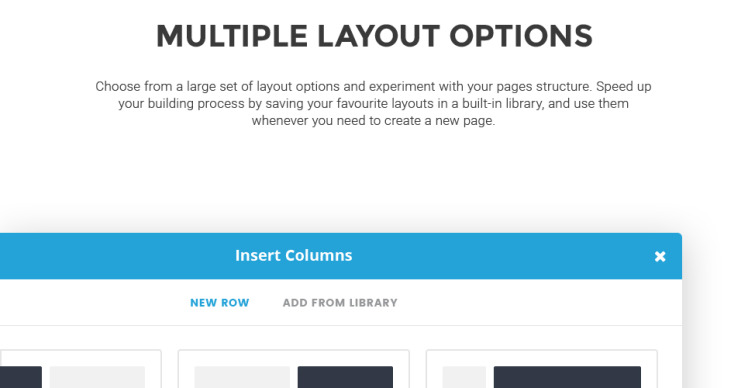The height and width of the screenshot is (388, 748).
Task: Open the ADD FROM LIBRARY tab
Action: click(x=340, y=303)
